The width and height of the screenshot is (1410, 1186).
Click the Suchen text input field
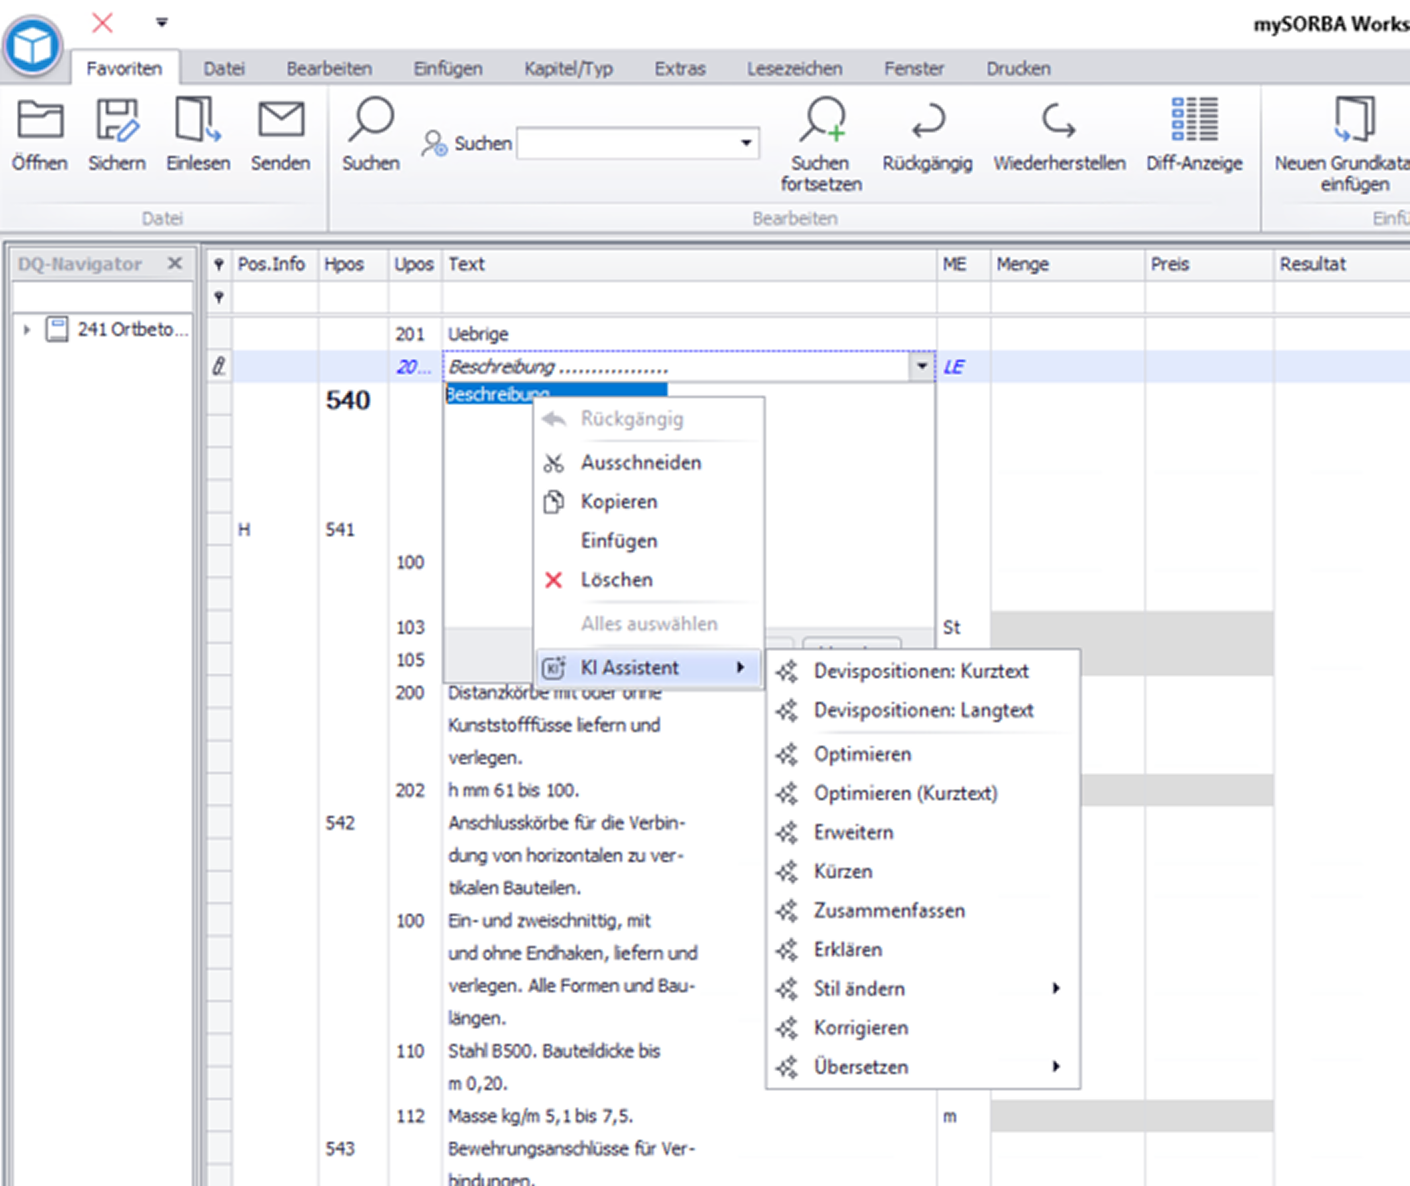[x=627, y=143]
